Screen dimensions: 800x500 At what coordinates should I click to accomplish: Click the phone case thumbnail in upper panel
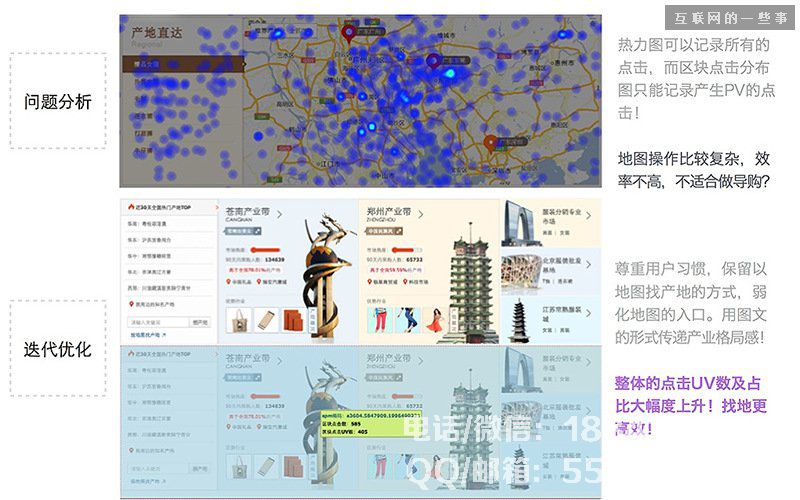(266, 320)
